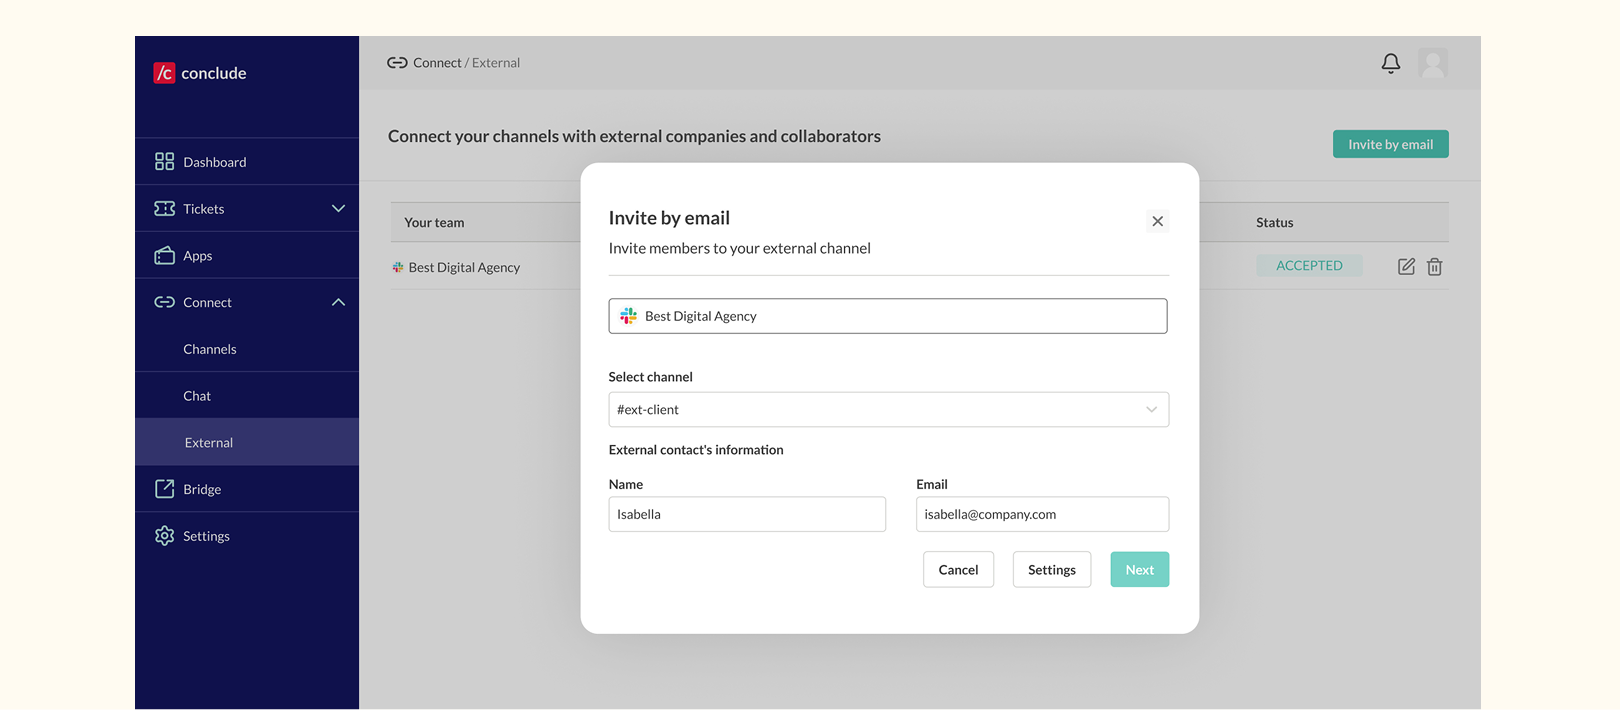Open Chat under Connect

point(247,396)
